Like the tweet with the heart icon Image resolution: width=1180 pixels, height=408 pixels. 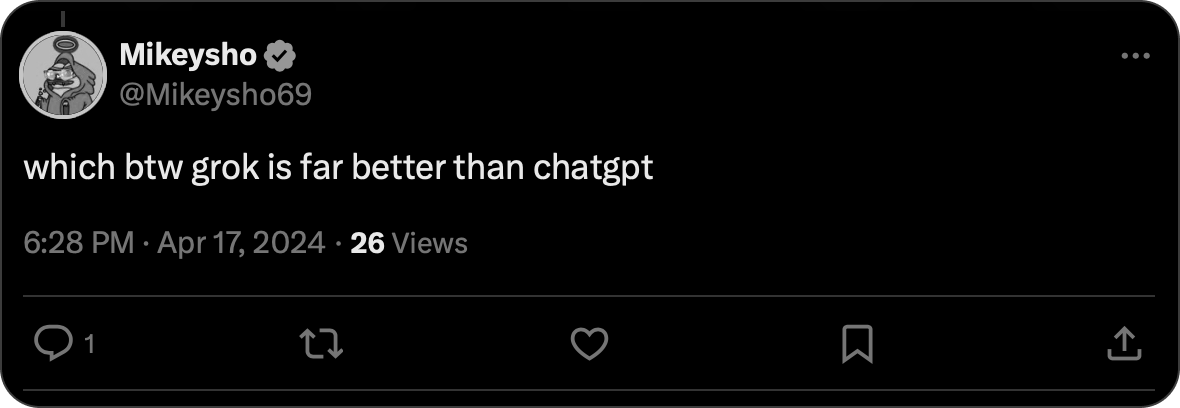[x=589, y=344]
